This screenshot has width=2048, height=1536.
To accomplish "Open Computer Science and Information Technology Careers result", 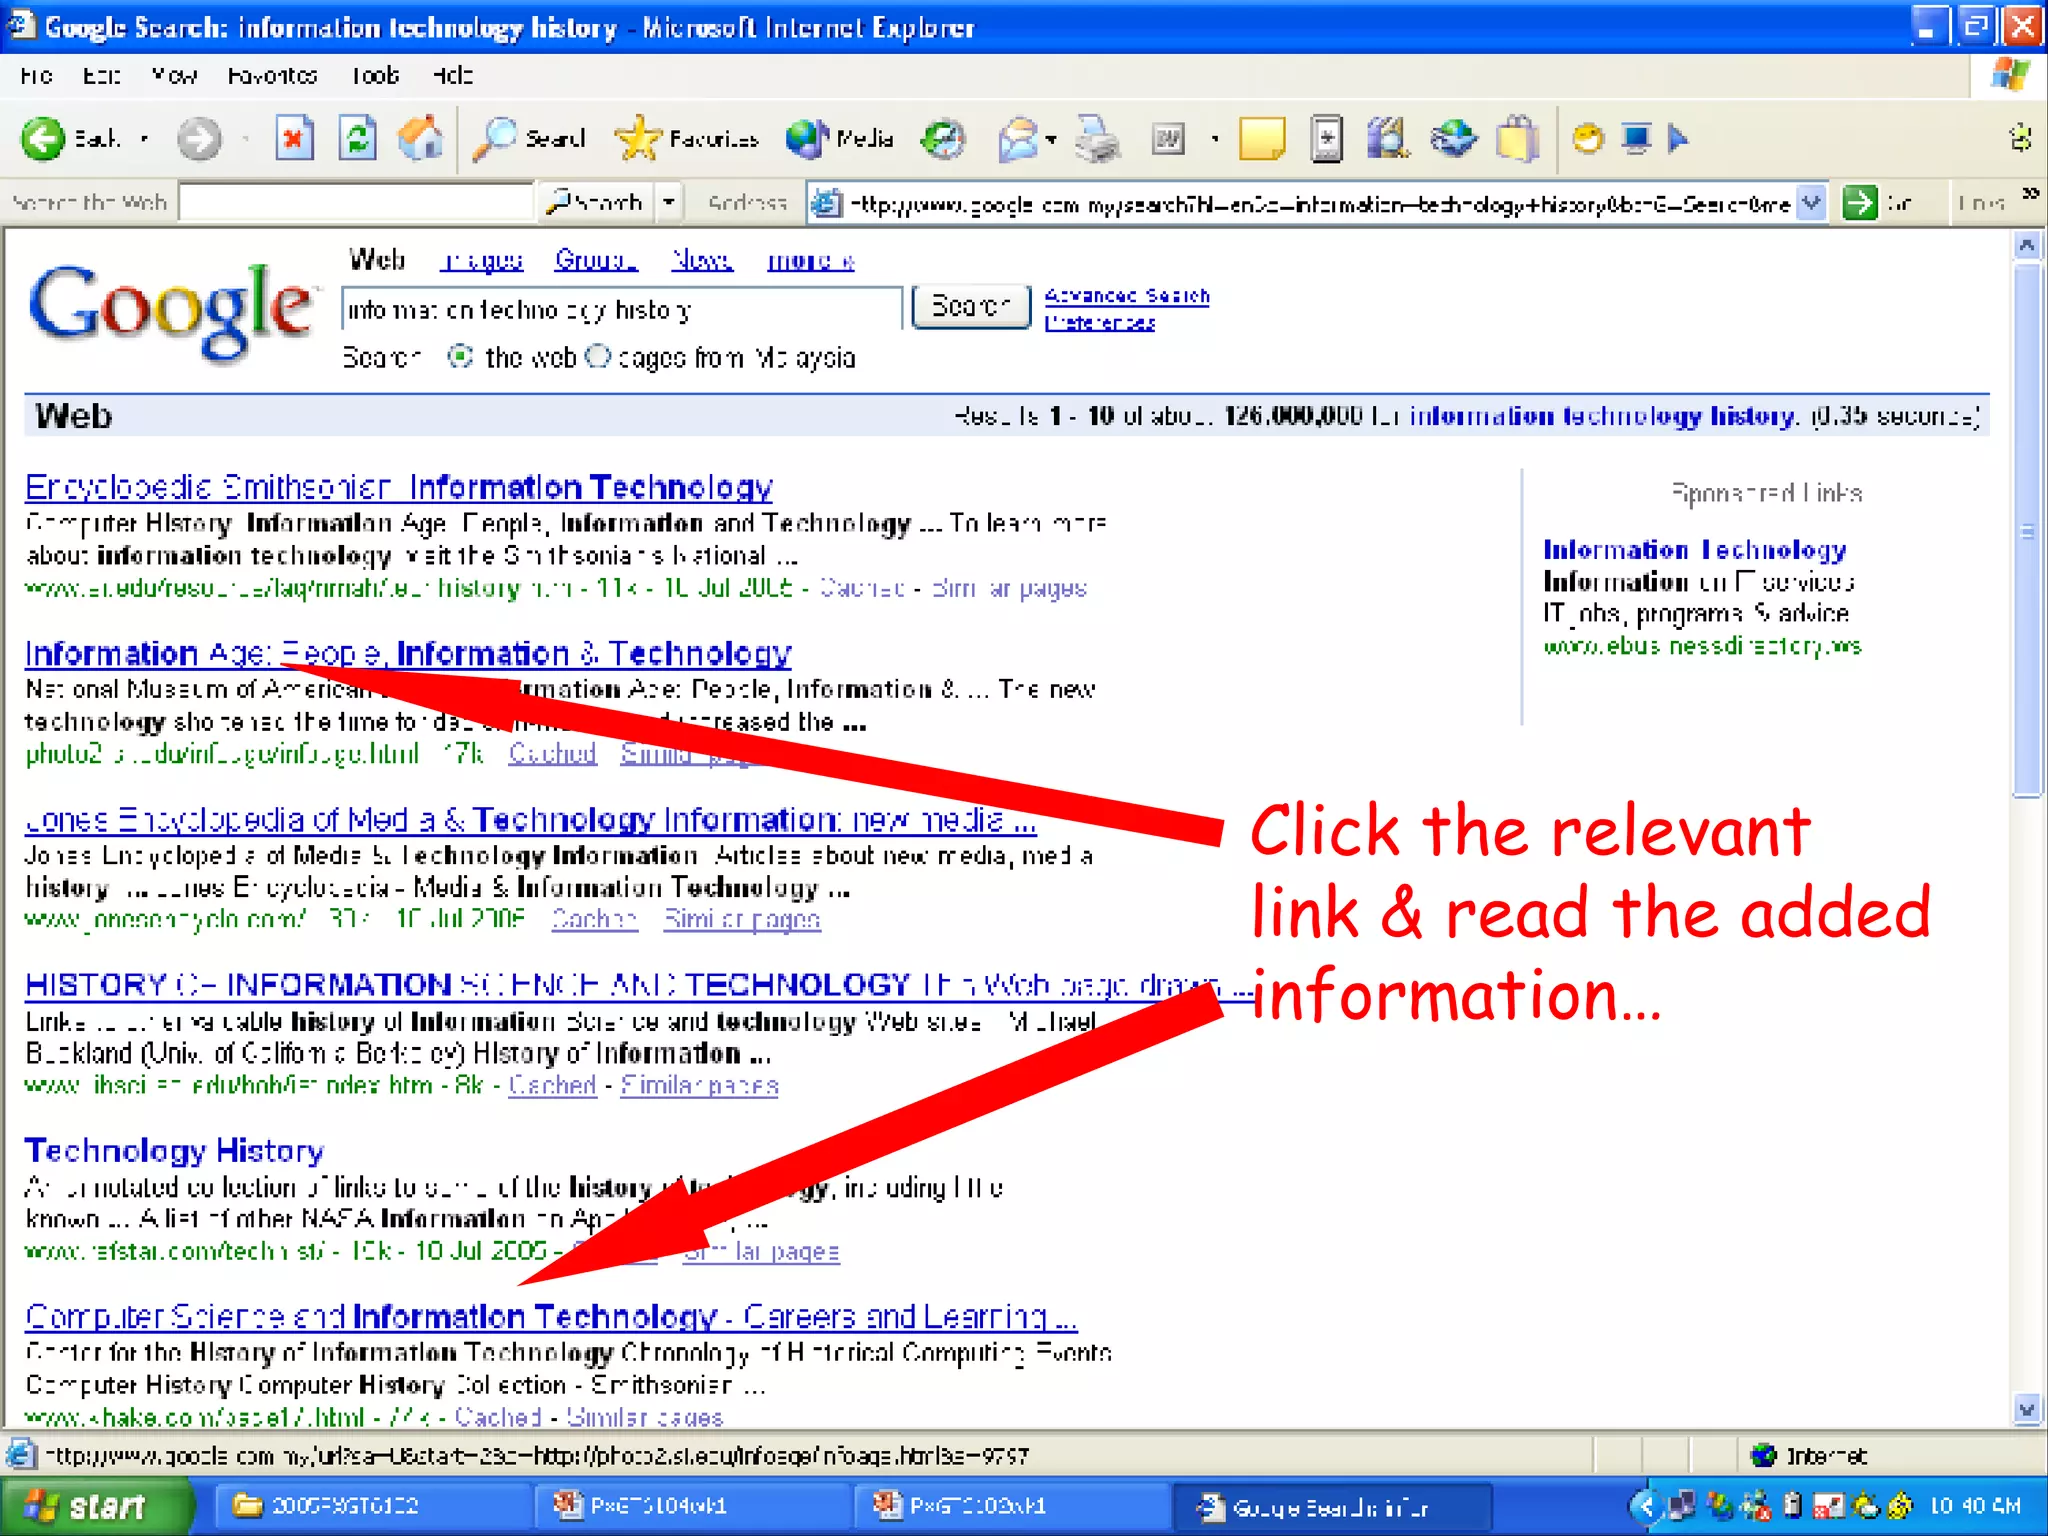I will 551,1317.
